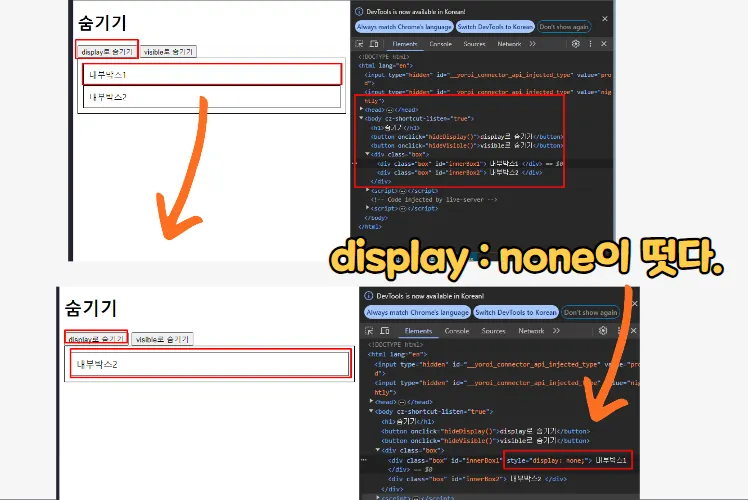The width and height of the screenshot is (748, 500).
Task: Click the 내부박스2 box in top page
Action: pyautogui.click(x=212, y=97)
